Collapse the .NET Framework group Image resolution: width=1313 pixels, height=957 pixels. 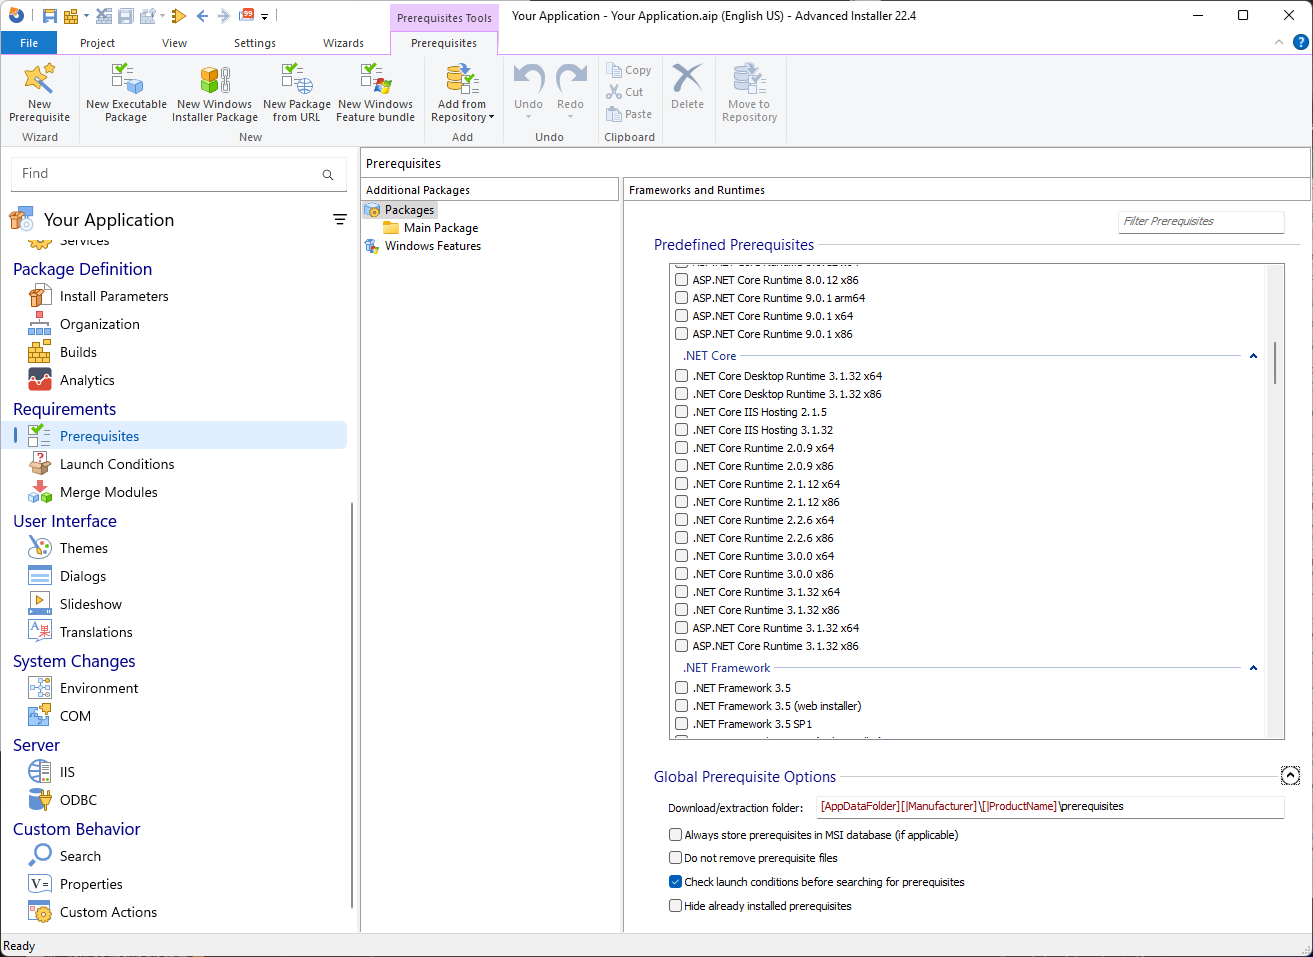pyautogui.click(x=1253, y=668)
